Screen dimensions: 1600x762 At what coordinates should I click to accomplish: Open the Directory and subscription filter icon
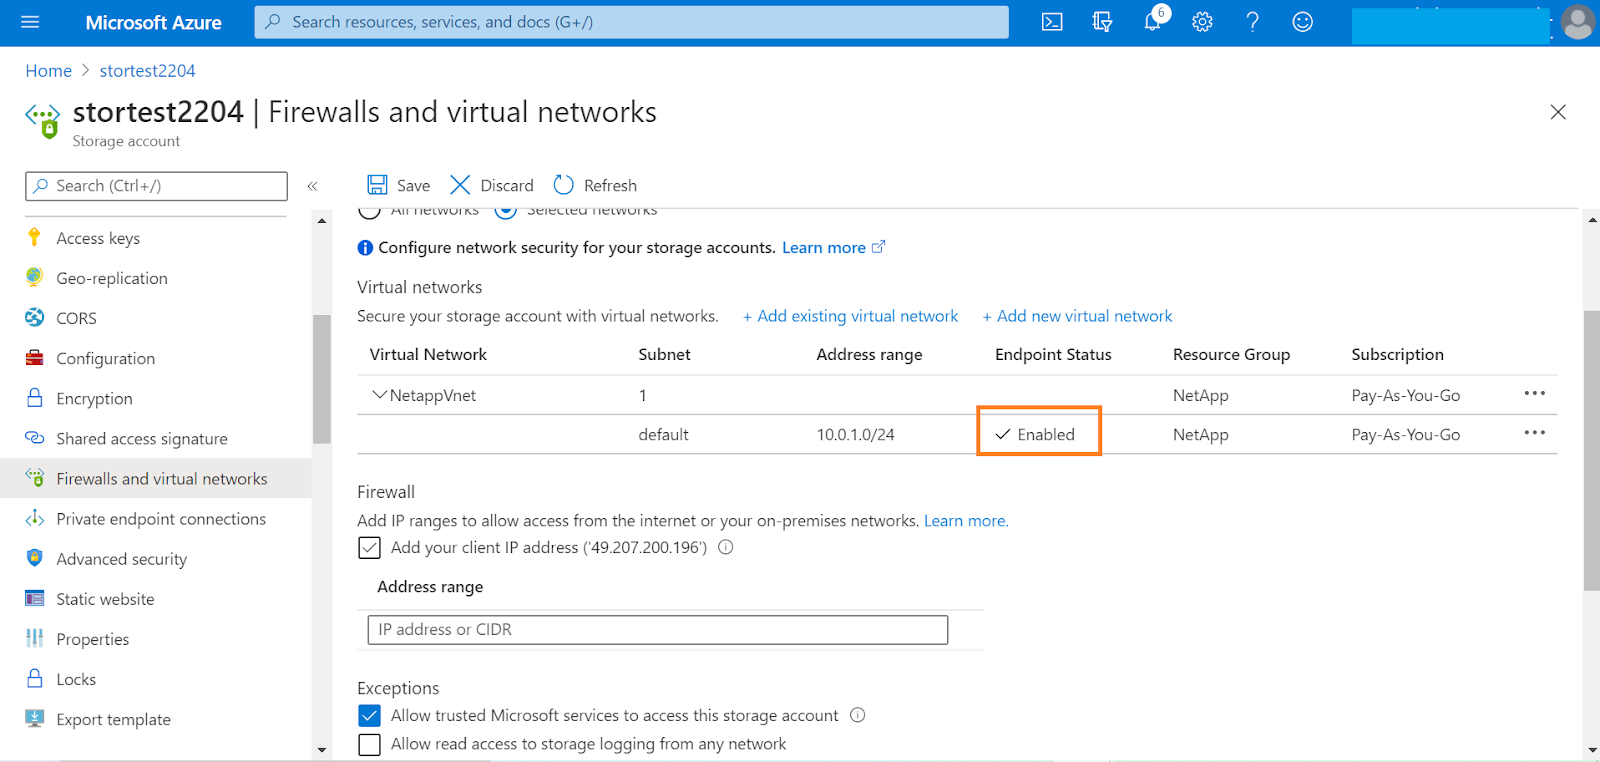click(1102, 22)
